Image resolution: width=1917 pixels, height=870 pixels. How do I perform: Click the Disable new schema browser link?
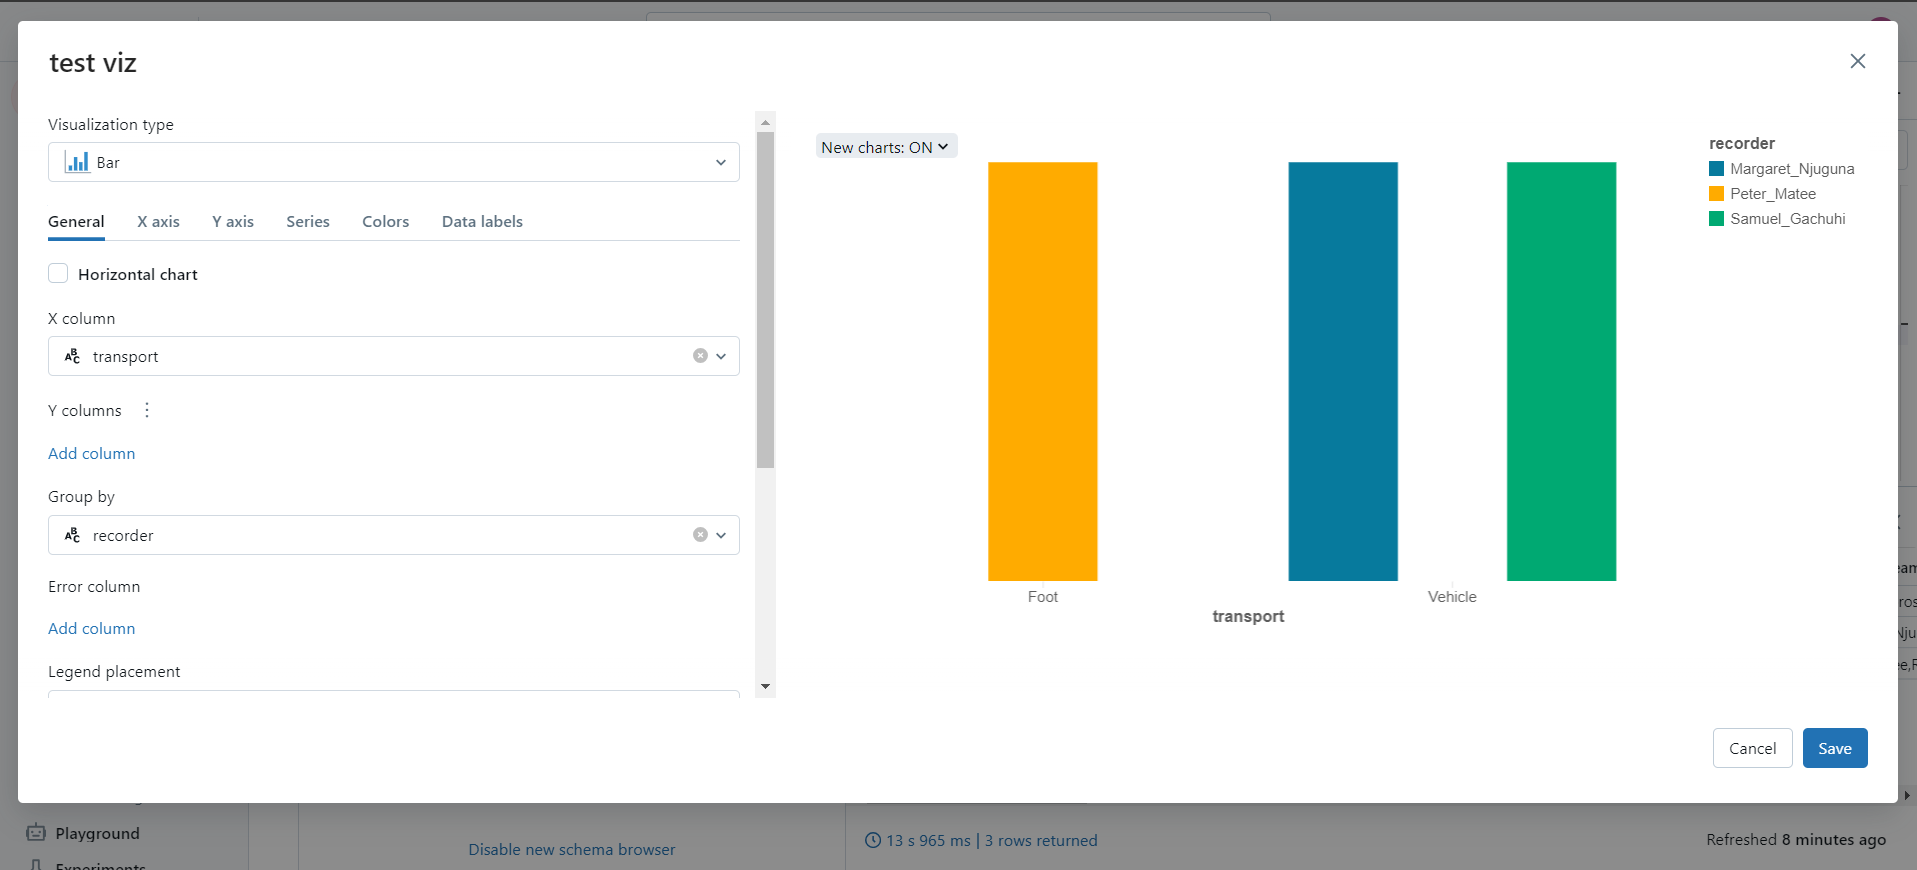click(572, 849)
